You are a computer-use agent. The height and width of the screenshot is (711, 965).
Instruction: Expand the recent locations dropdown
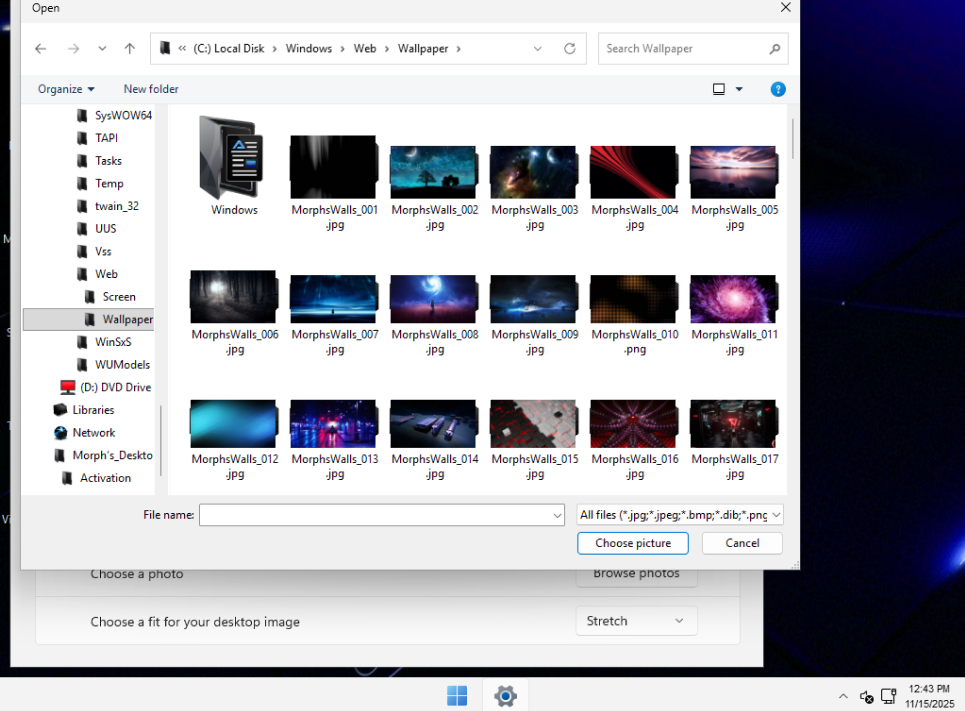(x=102, y=49)
